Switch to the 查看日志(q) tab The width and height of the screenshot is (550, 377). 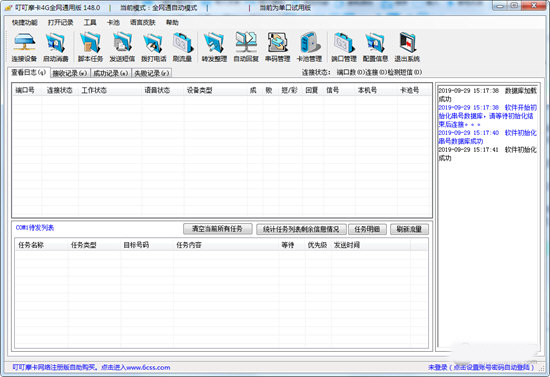coord(29,73)
